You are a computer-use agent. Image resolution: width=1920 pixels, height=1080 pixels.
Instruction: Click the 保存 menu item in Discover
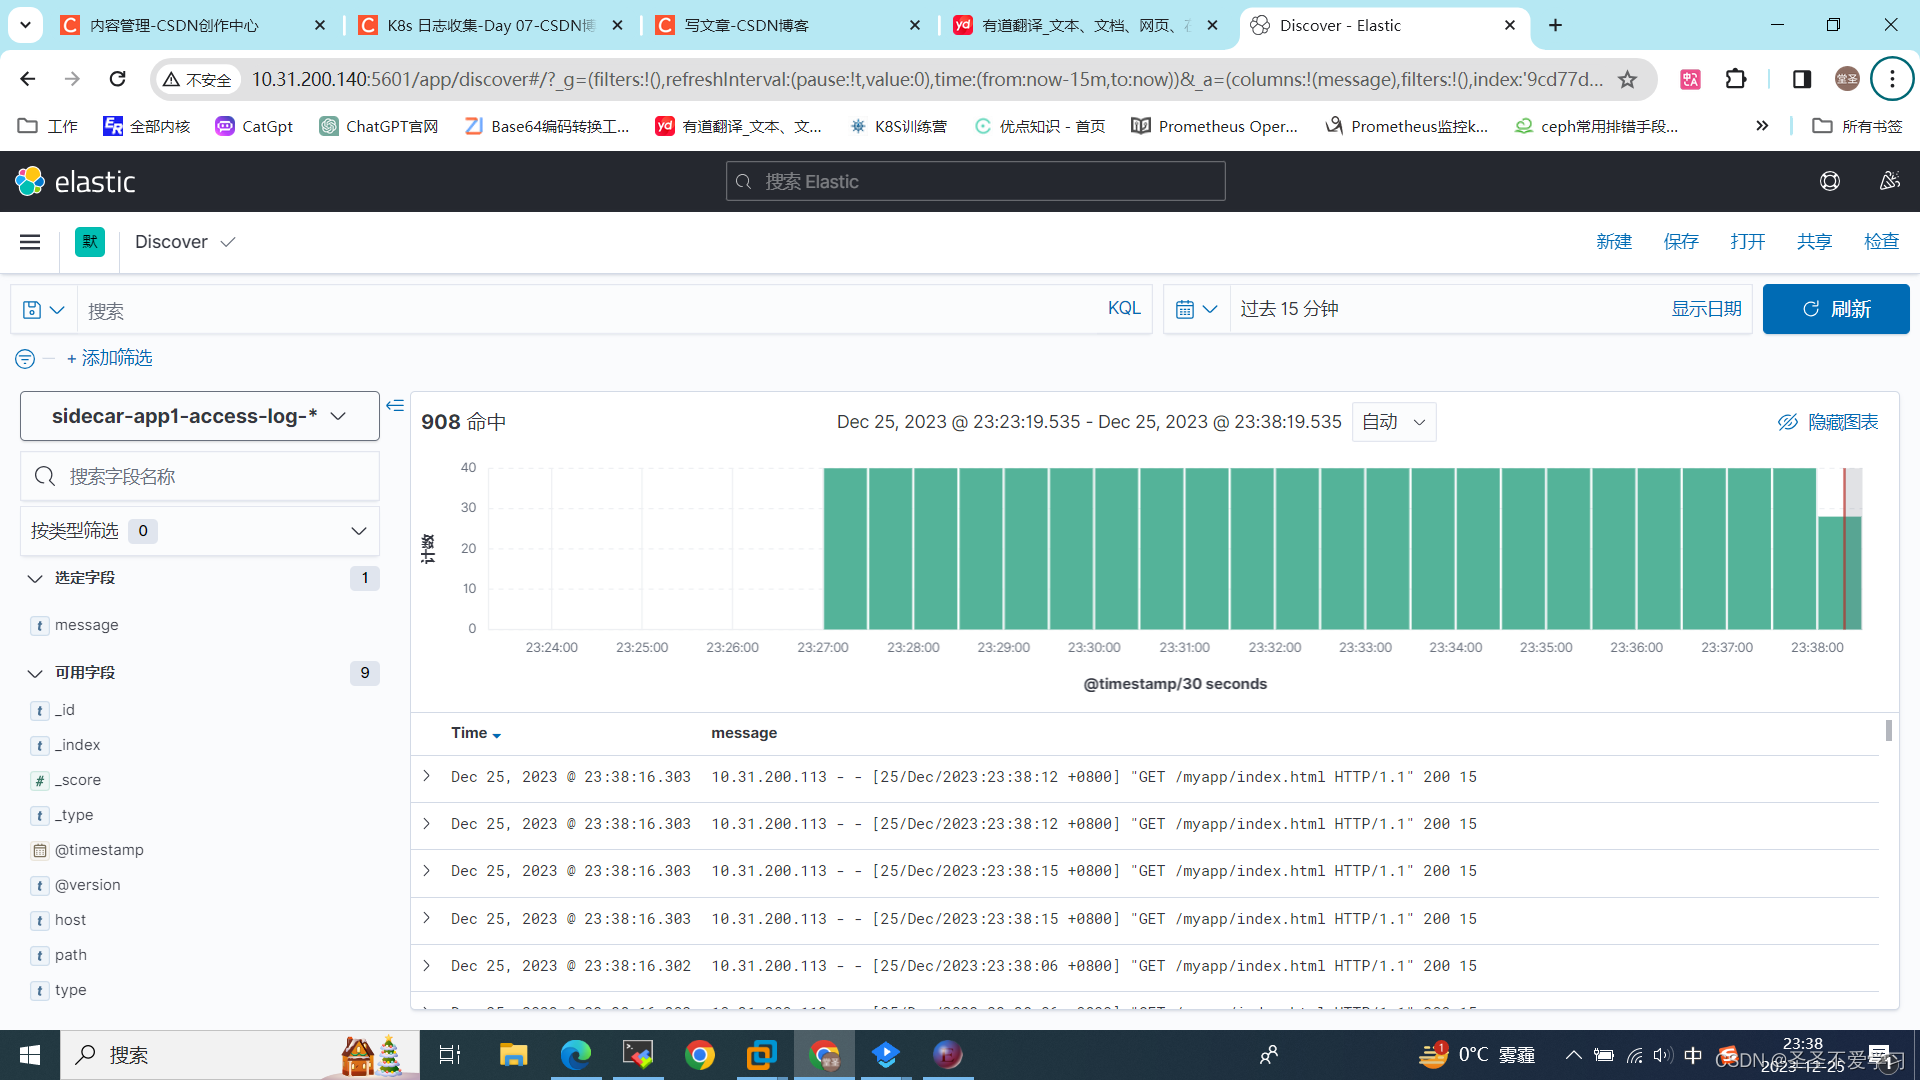pos(1681,242)
